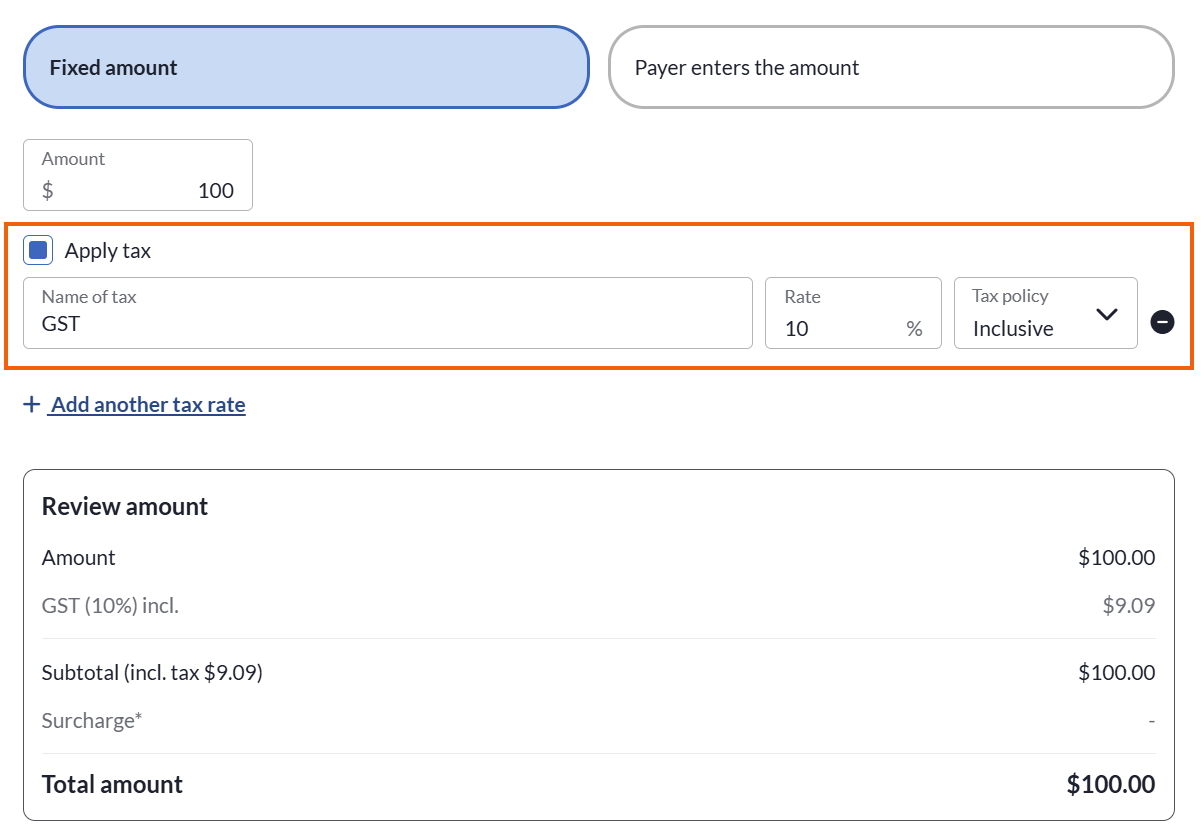Click the Apply tax label text
The width and height of the screenshot is (1204, 832).
[108, 251]
